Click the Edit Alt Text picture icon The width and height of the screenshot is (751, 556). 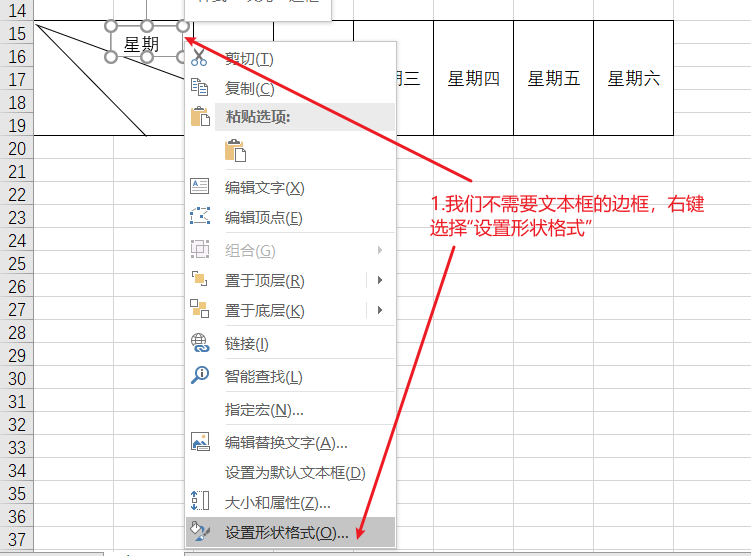[x=200, y=442]
